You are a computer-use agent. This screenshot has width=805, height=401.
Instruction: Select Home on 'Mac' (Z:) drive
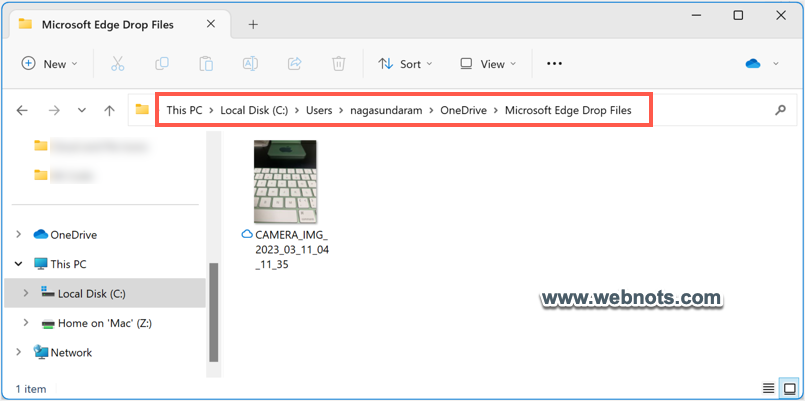point(105,323)
